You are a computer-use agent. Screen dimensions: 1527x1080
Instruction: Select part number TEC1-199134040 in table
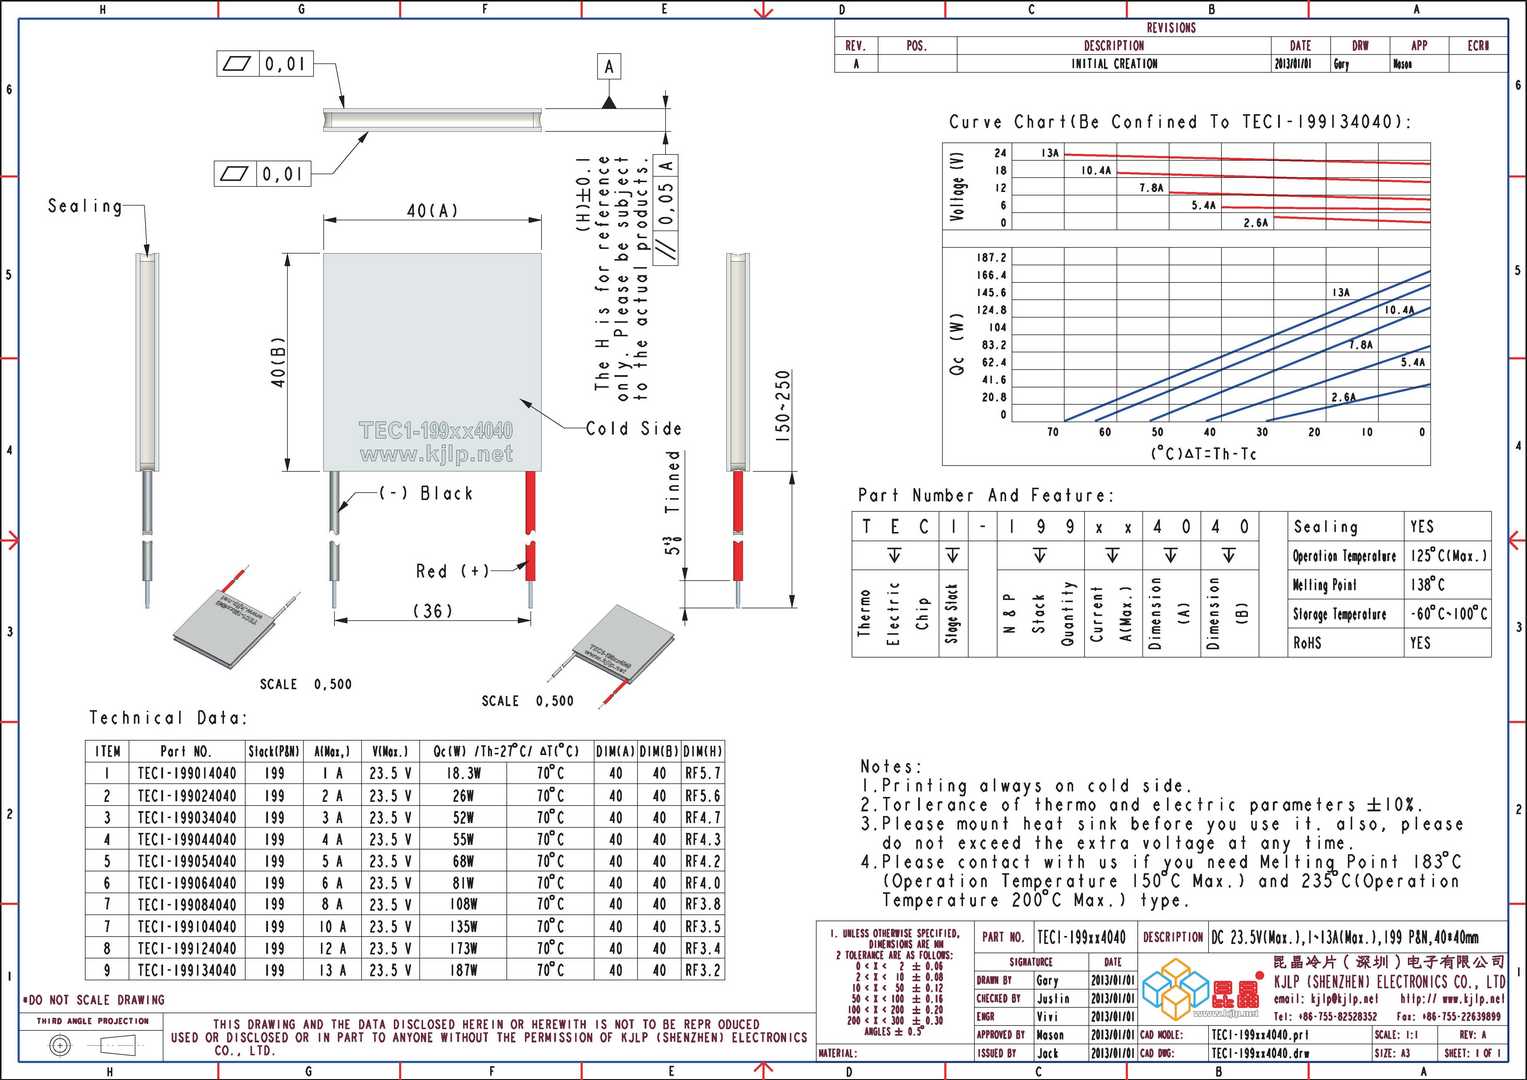(187, 970)
